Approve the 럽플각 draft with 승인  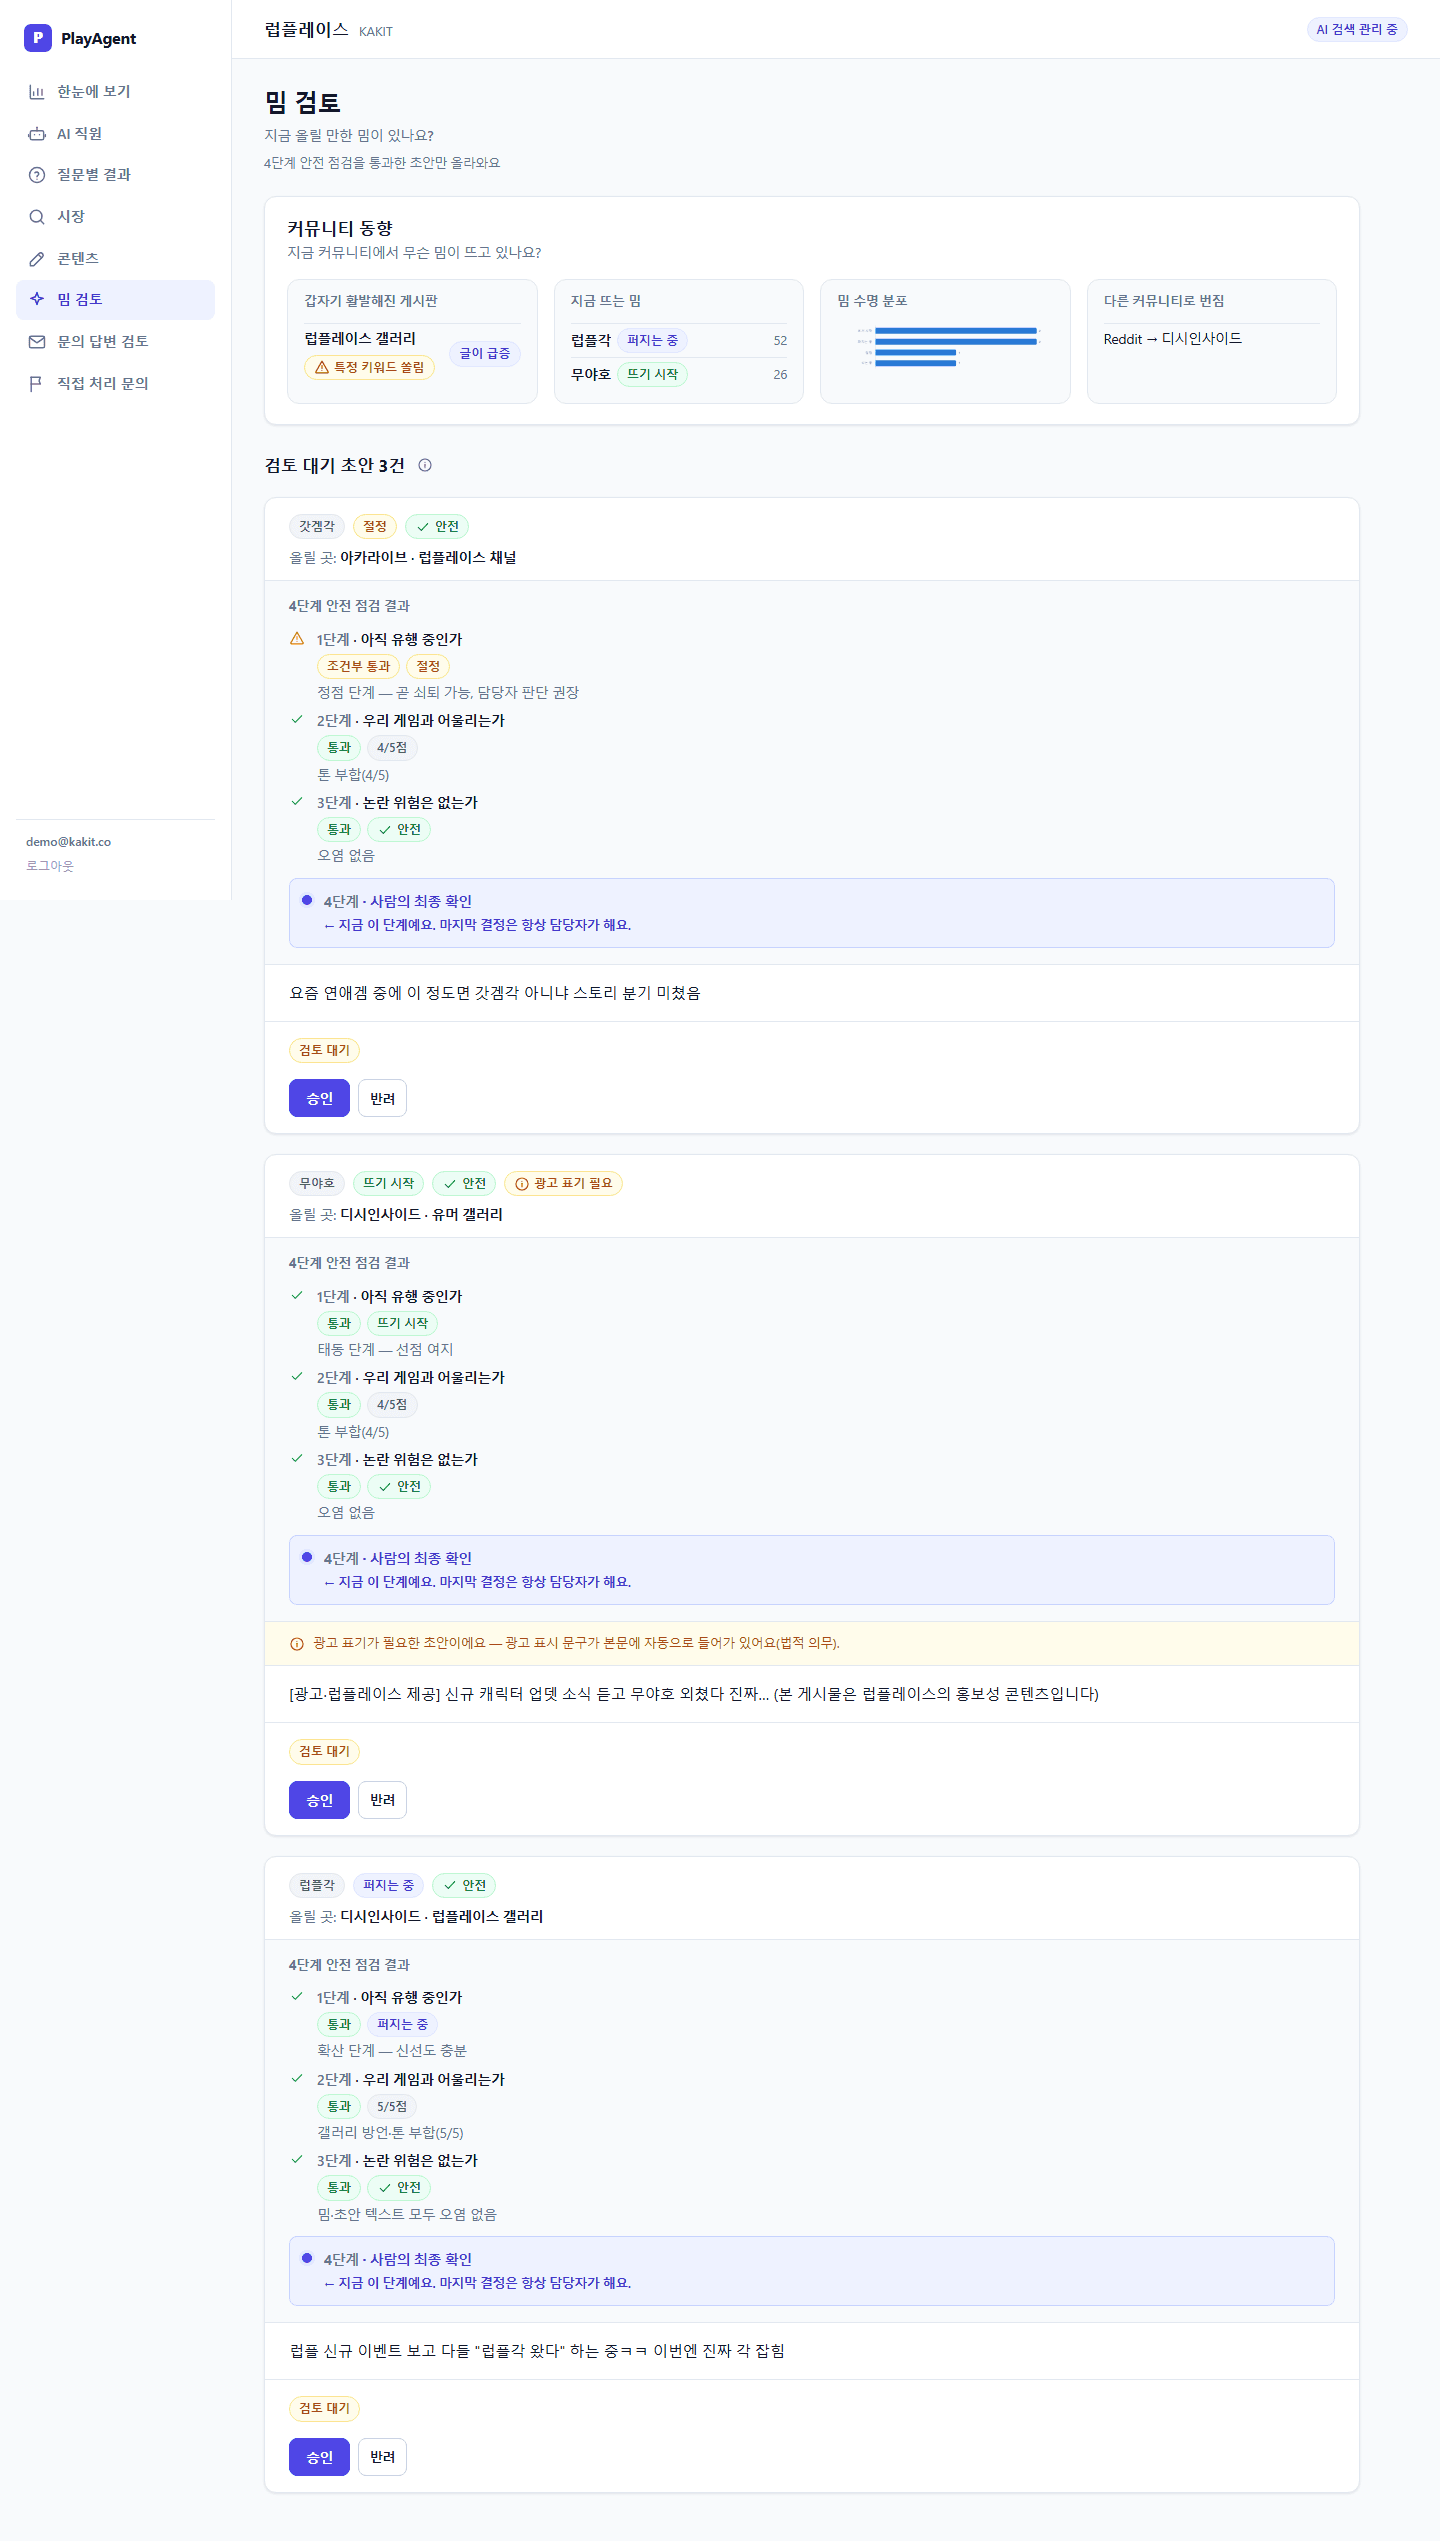[319, 2457]
